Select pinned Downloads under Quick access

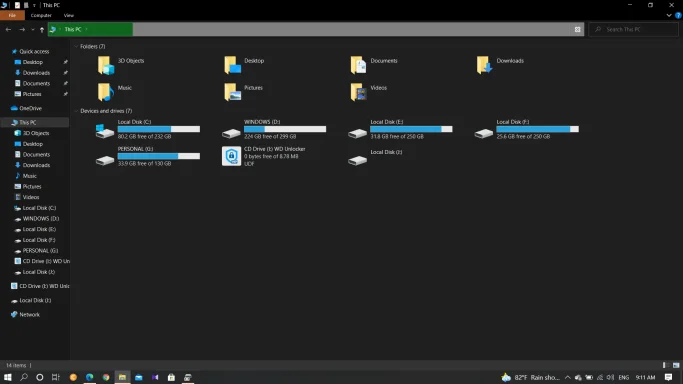(x=36, y=73)
